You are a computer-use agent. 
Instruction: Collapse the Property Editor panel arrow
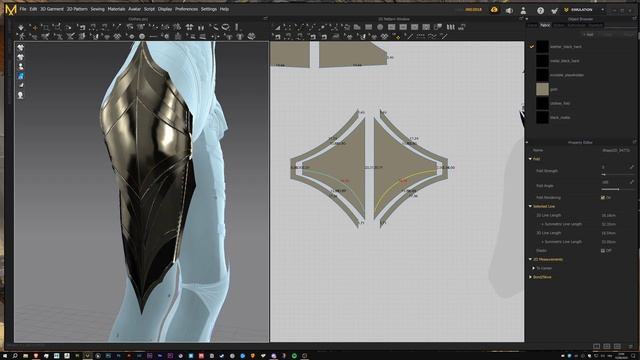point(527,142)
